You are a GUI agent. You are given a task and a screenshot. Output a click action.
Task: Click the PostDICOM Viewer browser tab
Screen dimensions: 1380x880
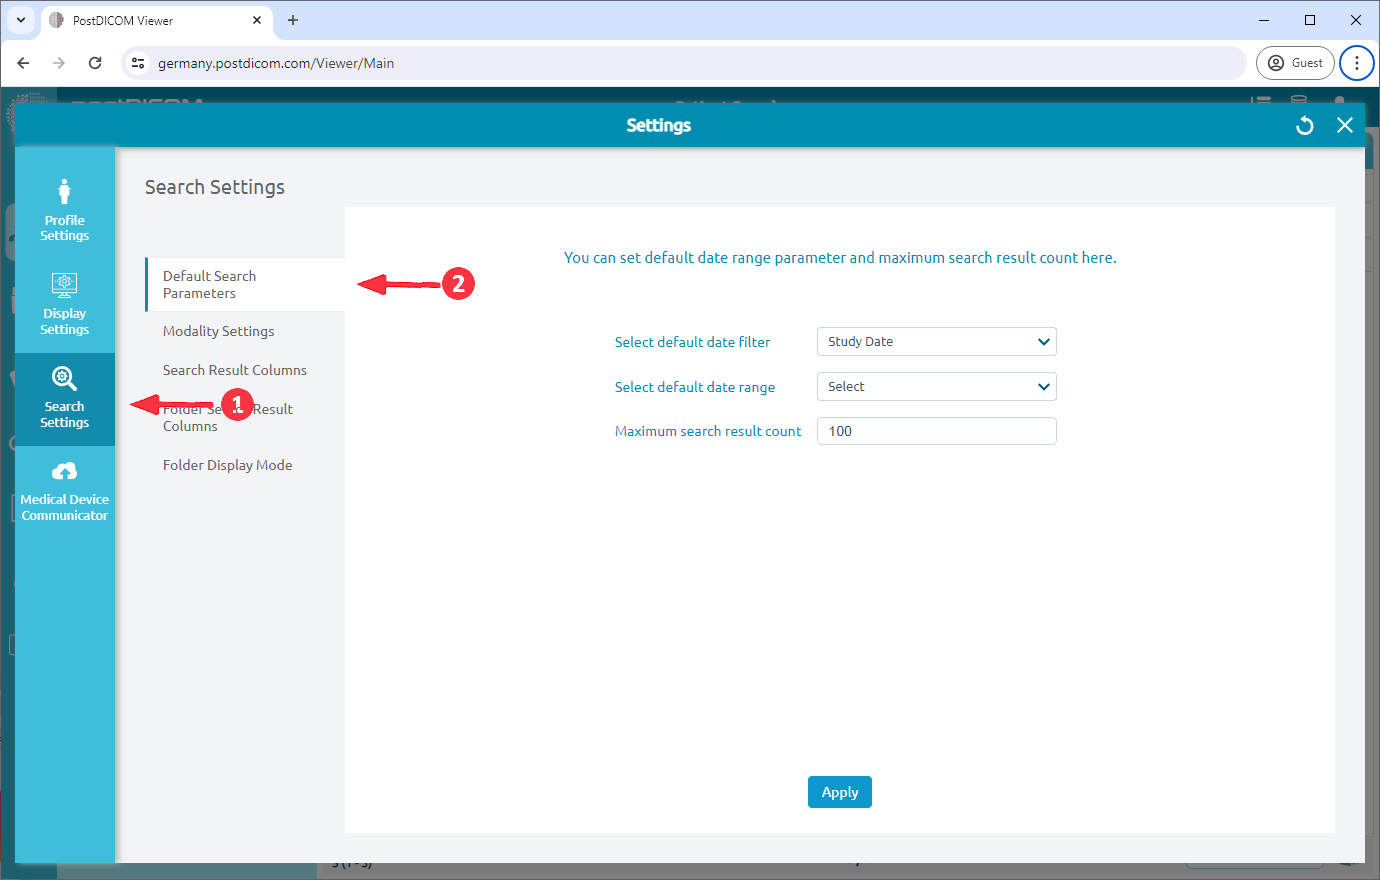(x=140, y=20)
